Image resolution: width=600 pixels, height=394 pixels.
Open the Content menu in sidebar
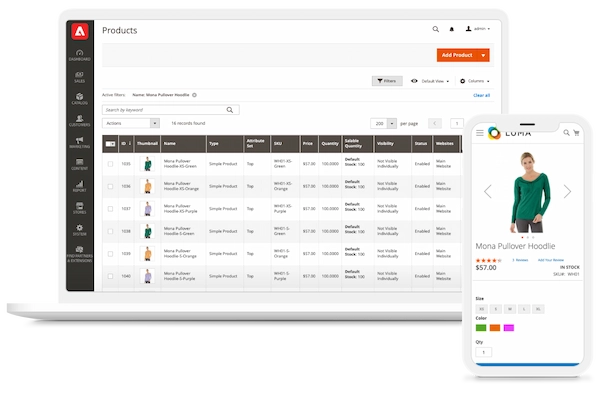click(80, 164)
